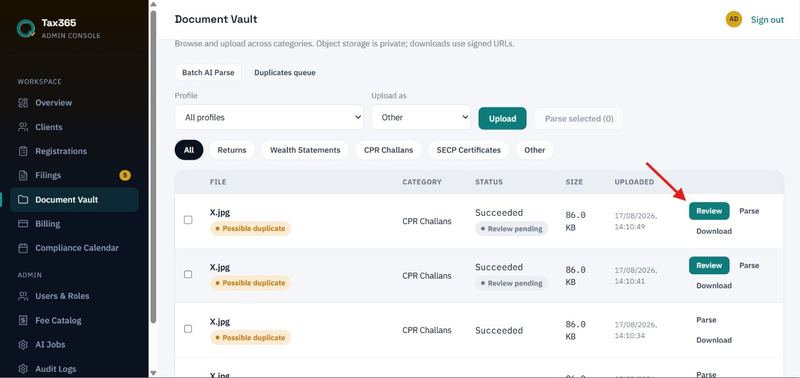Go to Overview in sidebar
This screenshot has width=800, height=378.
pyautogui.click(x=74, y=103)
